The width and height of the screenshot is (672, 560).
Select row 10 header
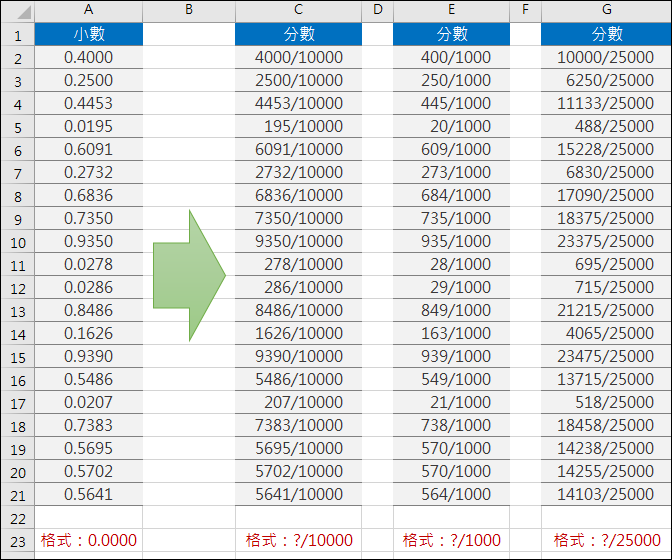18,242
